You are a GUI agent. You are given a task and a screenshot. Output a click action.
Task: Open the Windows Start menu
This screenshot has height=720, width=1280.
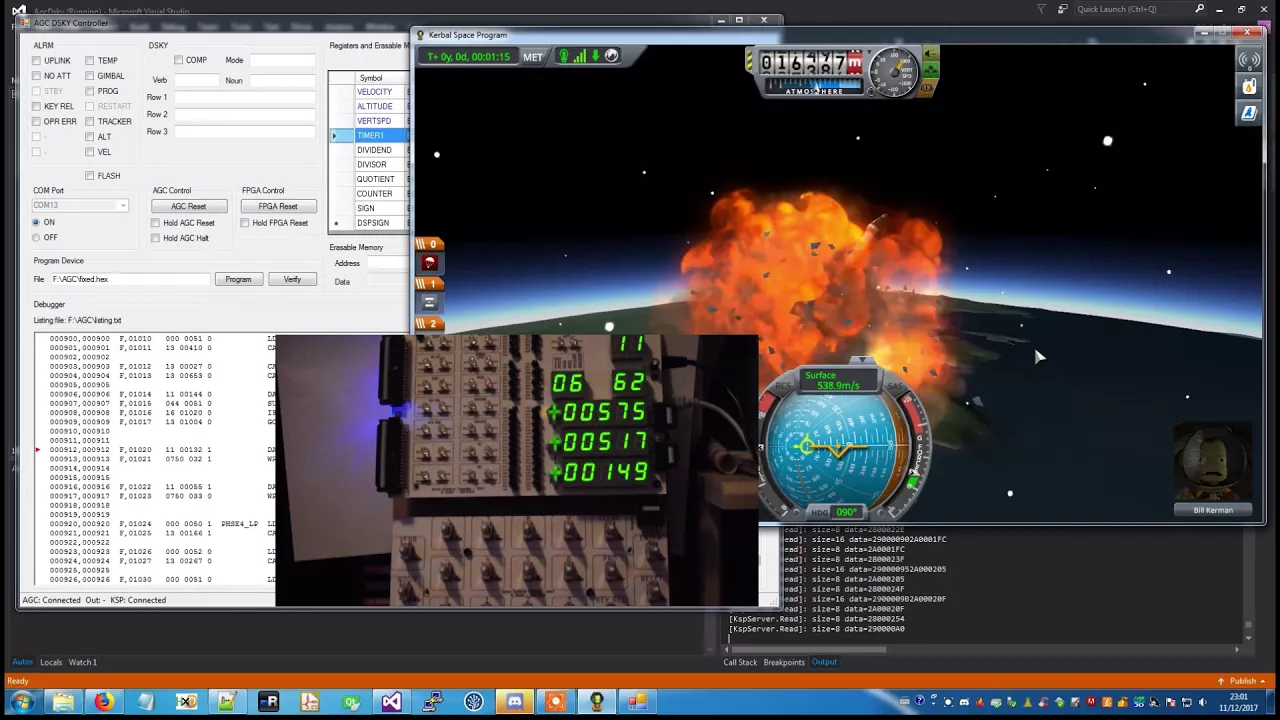point(21,702)
